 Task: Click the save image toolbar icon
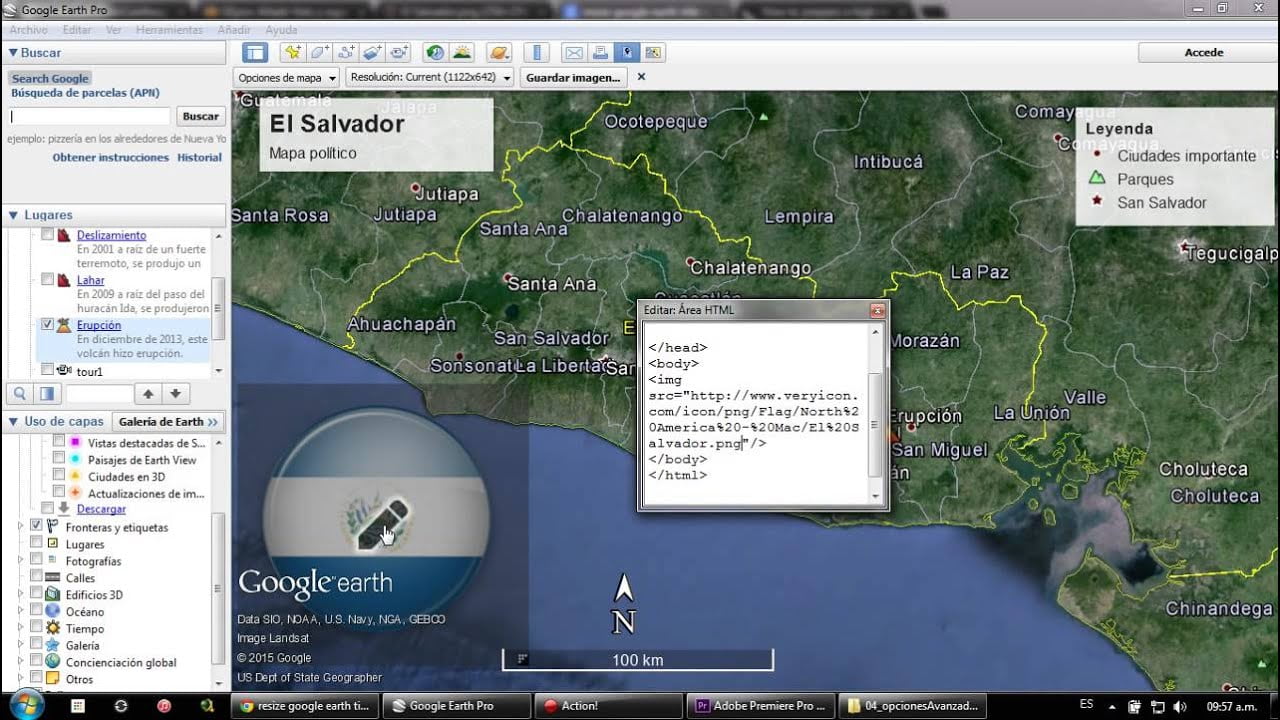point(627,53)
